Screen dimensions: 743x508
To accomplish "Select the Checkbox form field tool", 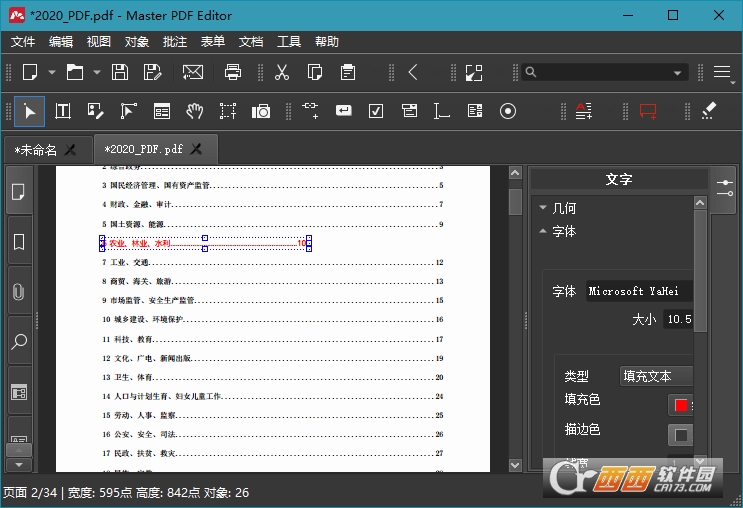I will (376, 111).
